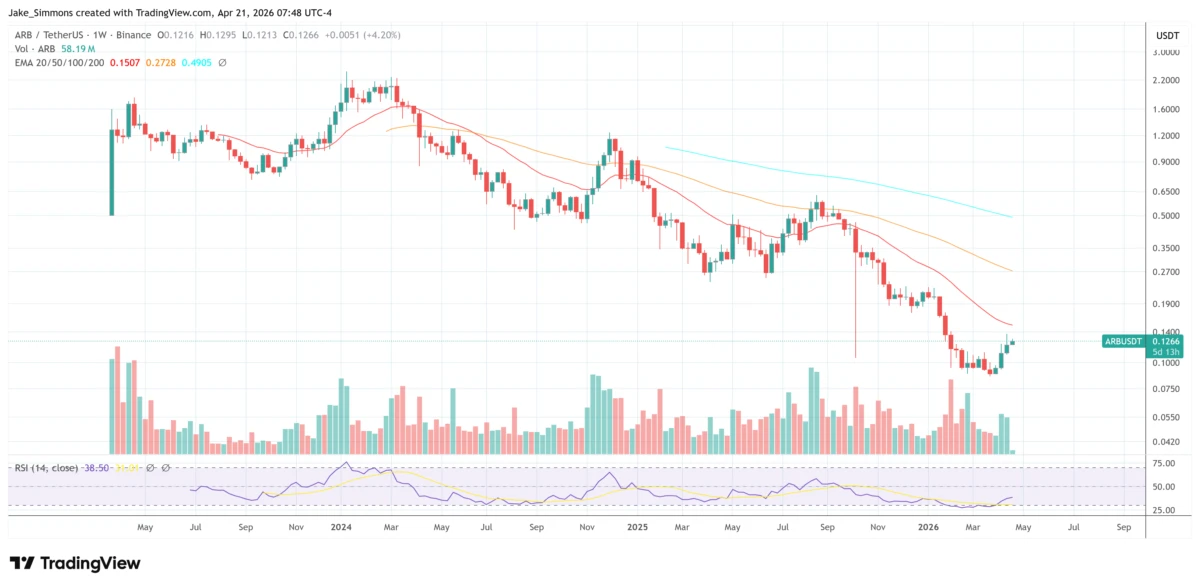
Task: Click the latest green weekly candle
Action: 1012,343
